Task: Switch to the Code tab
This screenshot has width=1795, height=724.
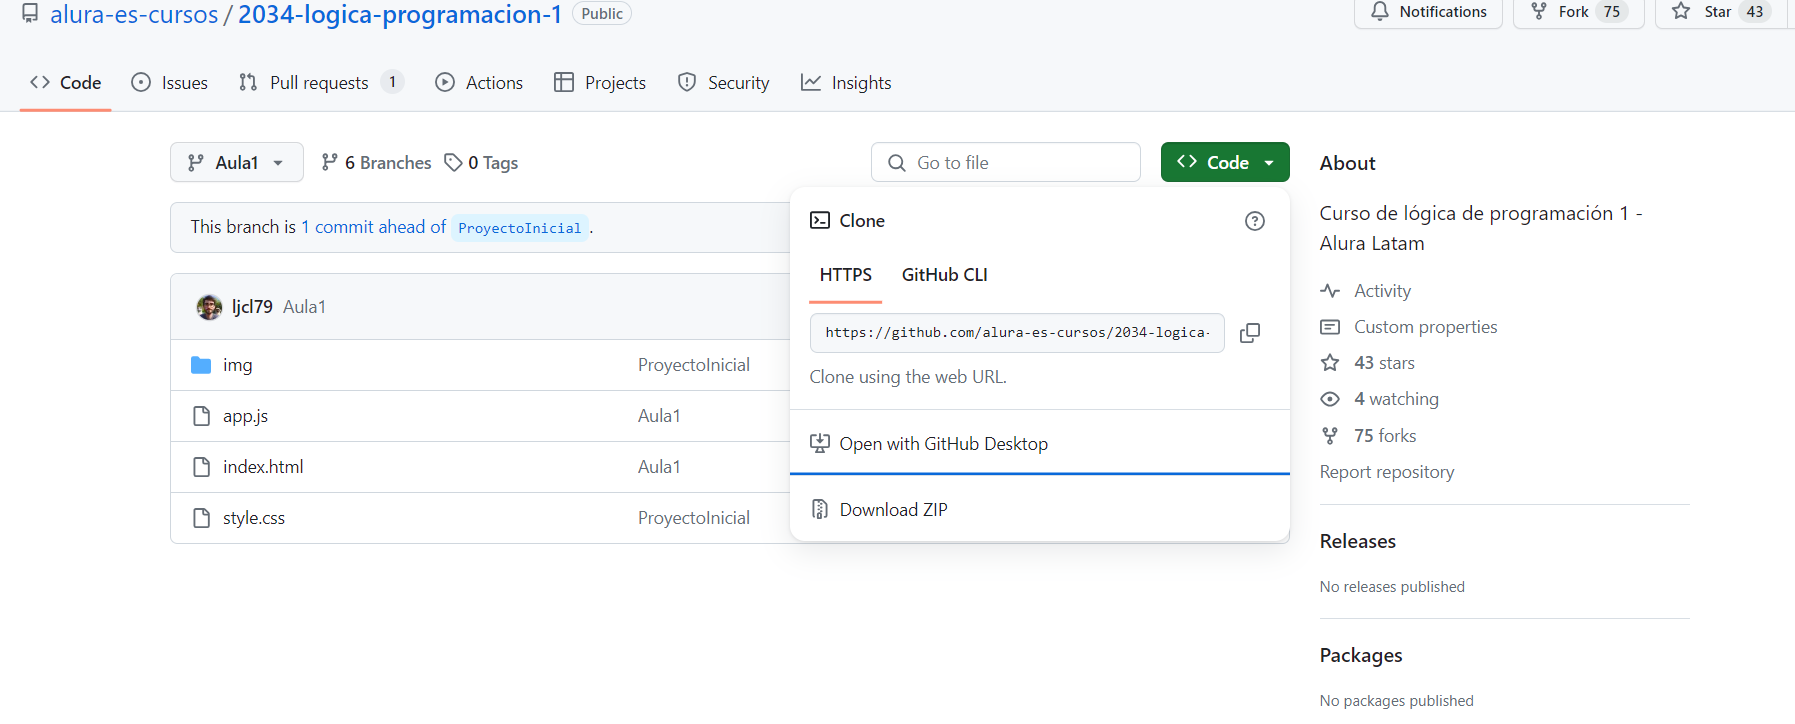Action: coord(66,83)
